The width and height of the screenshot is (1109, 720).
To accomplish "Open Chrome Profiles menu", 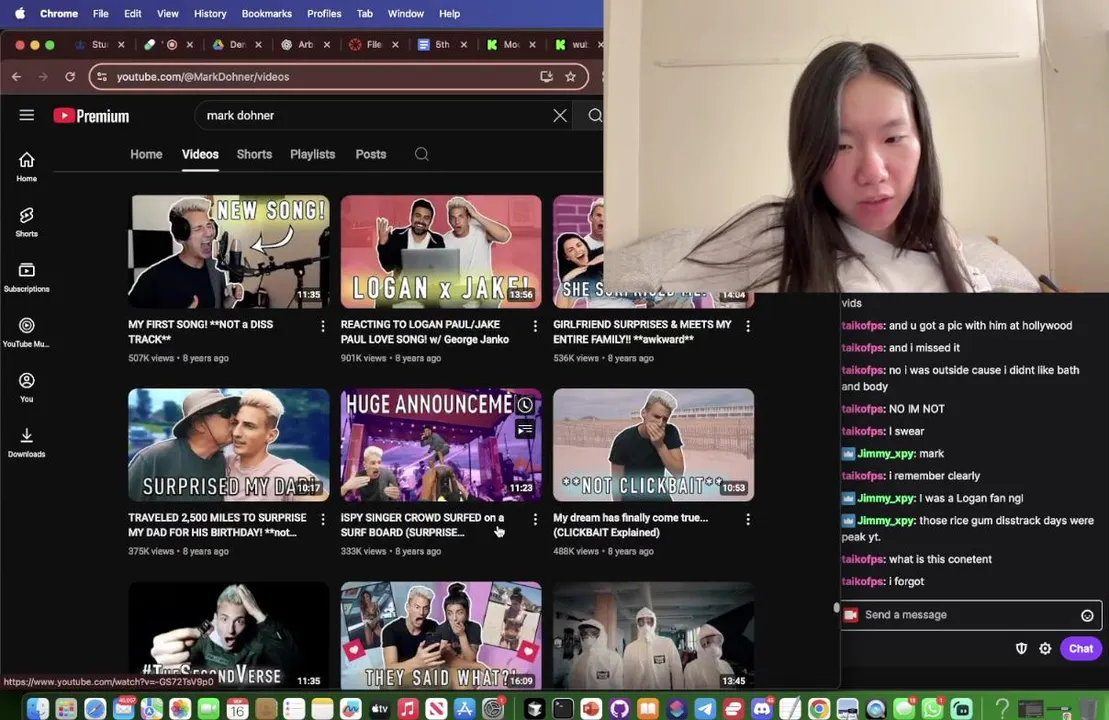I will (324, 13).
